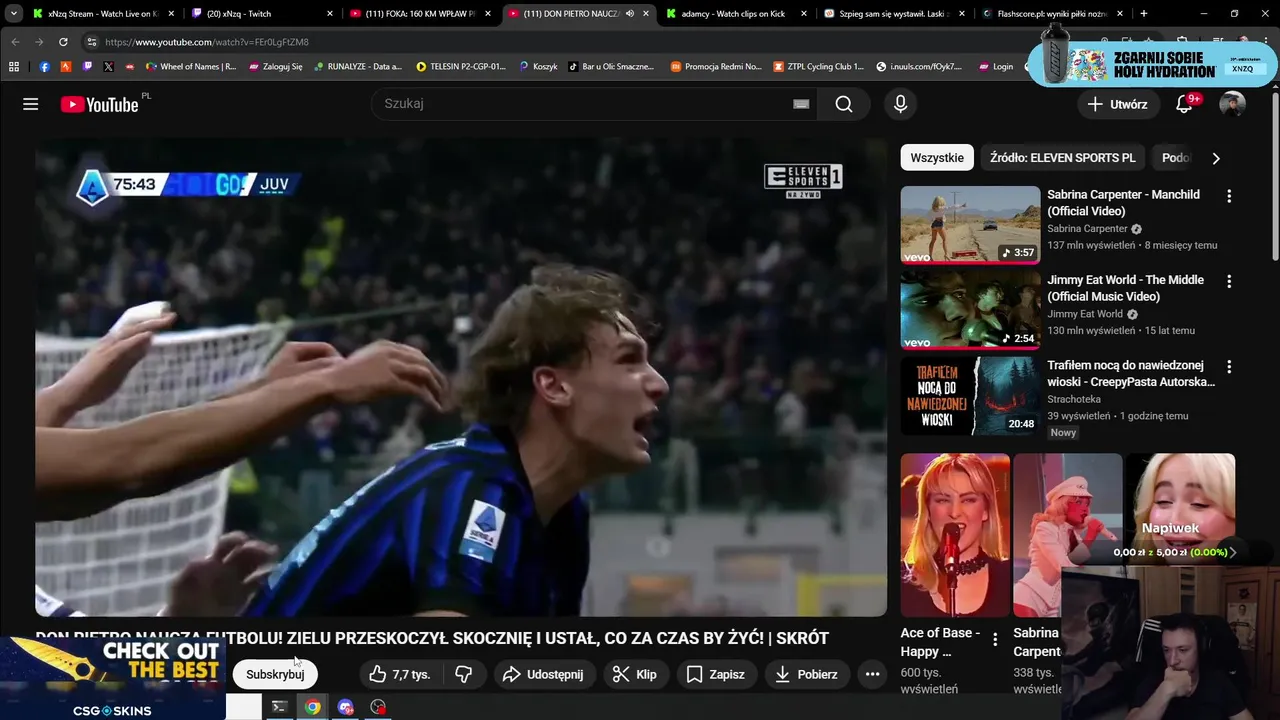Open the Twitch bookmark icon
1280x720 pixels.
[x=87, y=67]
